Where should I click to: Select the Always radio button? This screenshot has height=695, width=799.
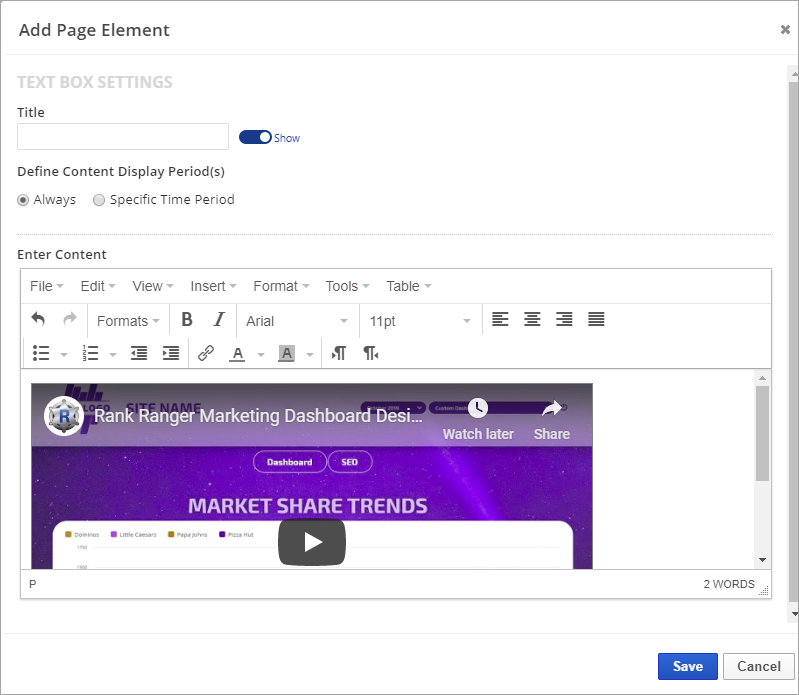[24, 200]
